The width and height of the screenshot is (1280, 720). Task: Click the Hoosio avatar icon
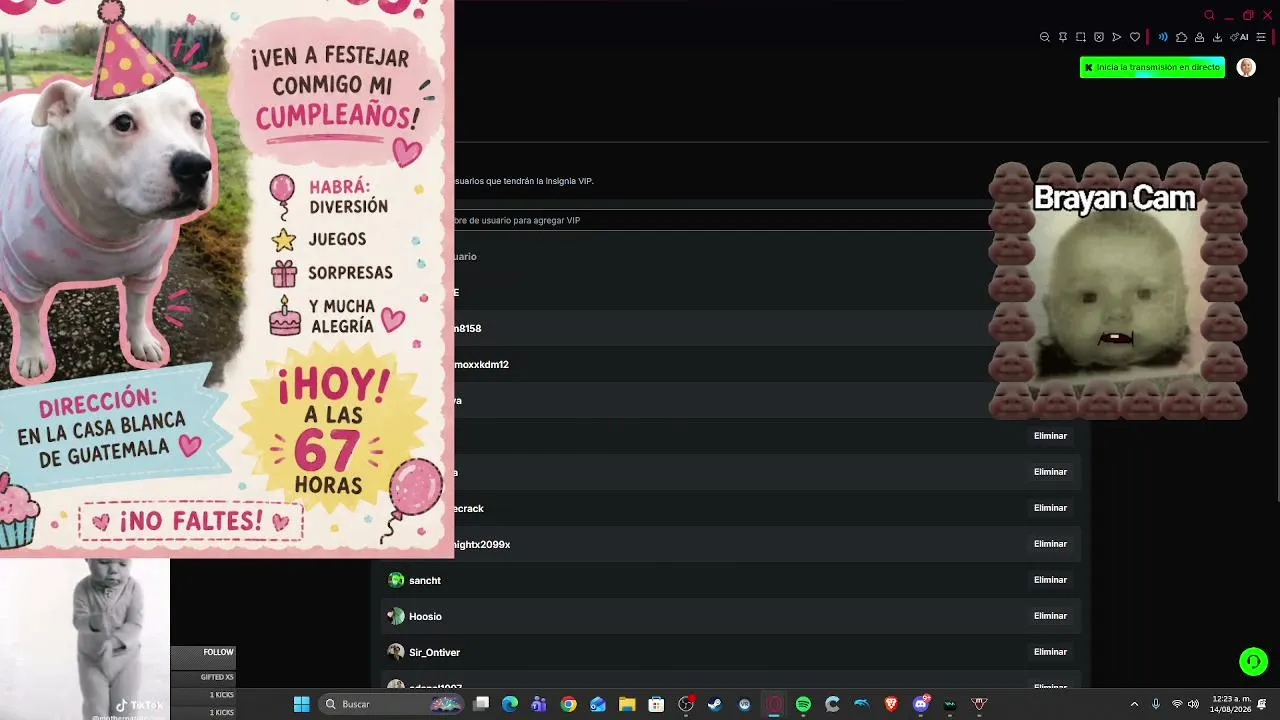coord(396,616)
